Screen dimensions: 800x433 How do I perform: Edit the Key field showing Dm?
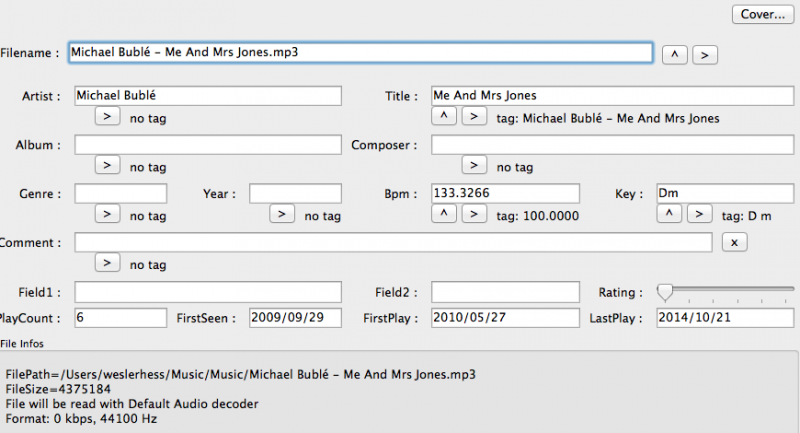coord(725,194)
